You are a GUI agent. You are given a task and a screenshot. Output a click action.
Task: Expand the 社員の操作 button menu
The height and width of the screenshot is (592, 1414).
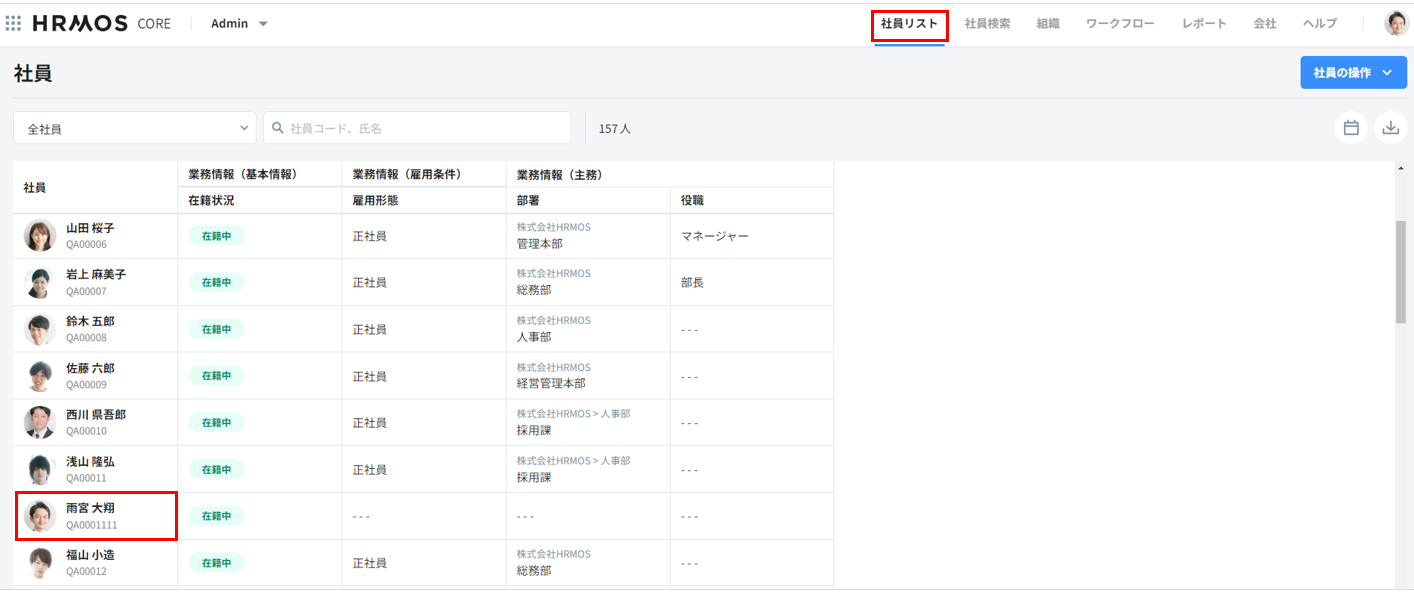(1352, 73)
